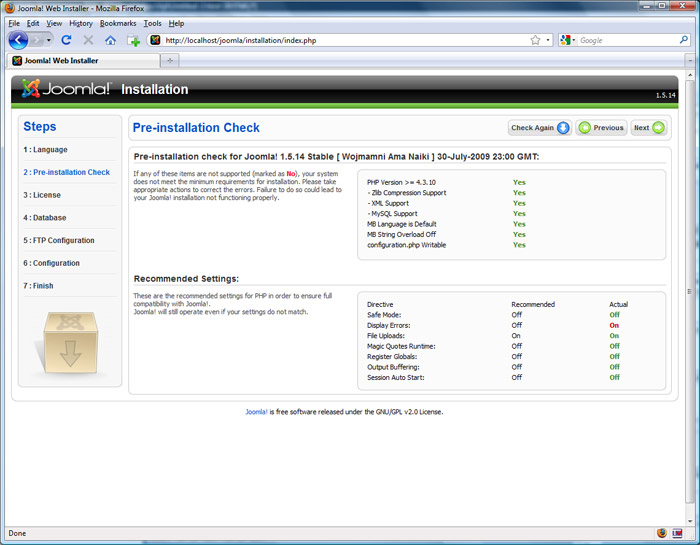The height and width of the screenshot is (545, 700).
Task: Go to the Home page icon
Action: coord(110,41)
